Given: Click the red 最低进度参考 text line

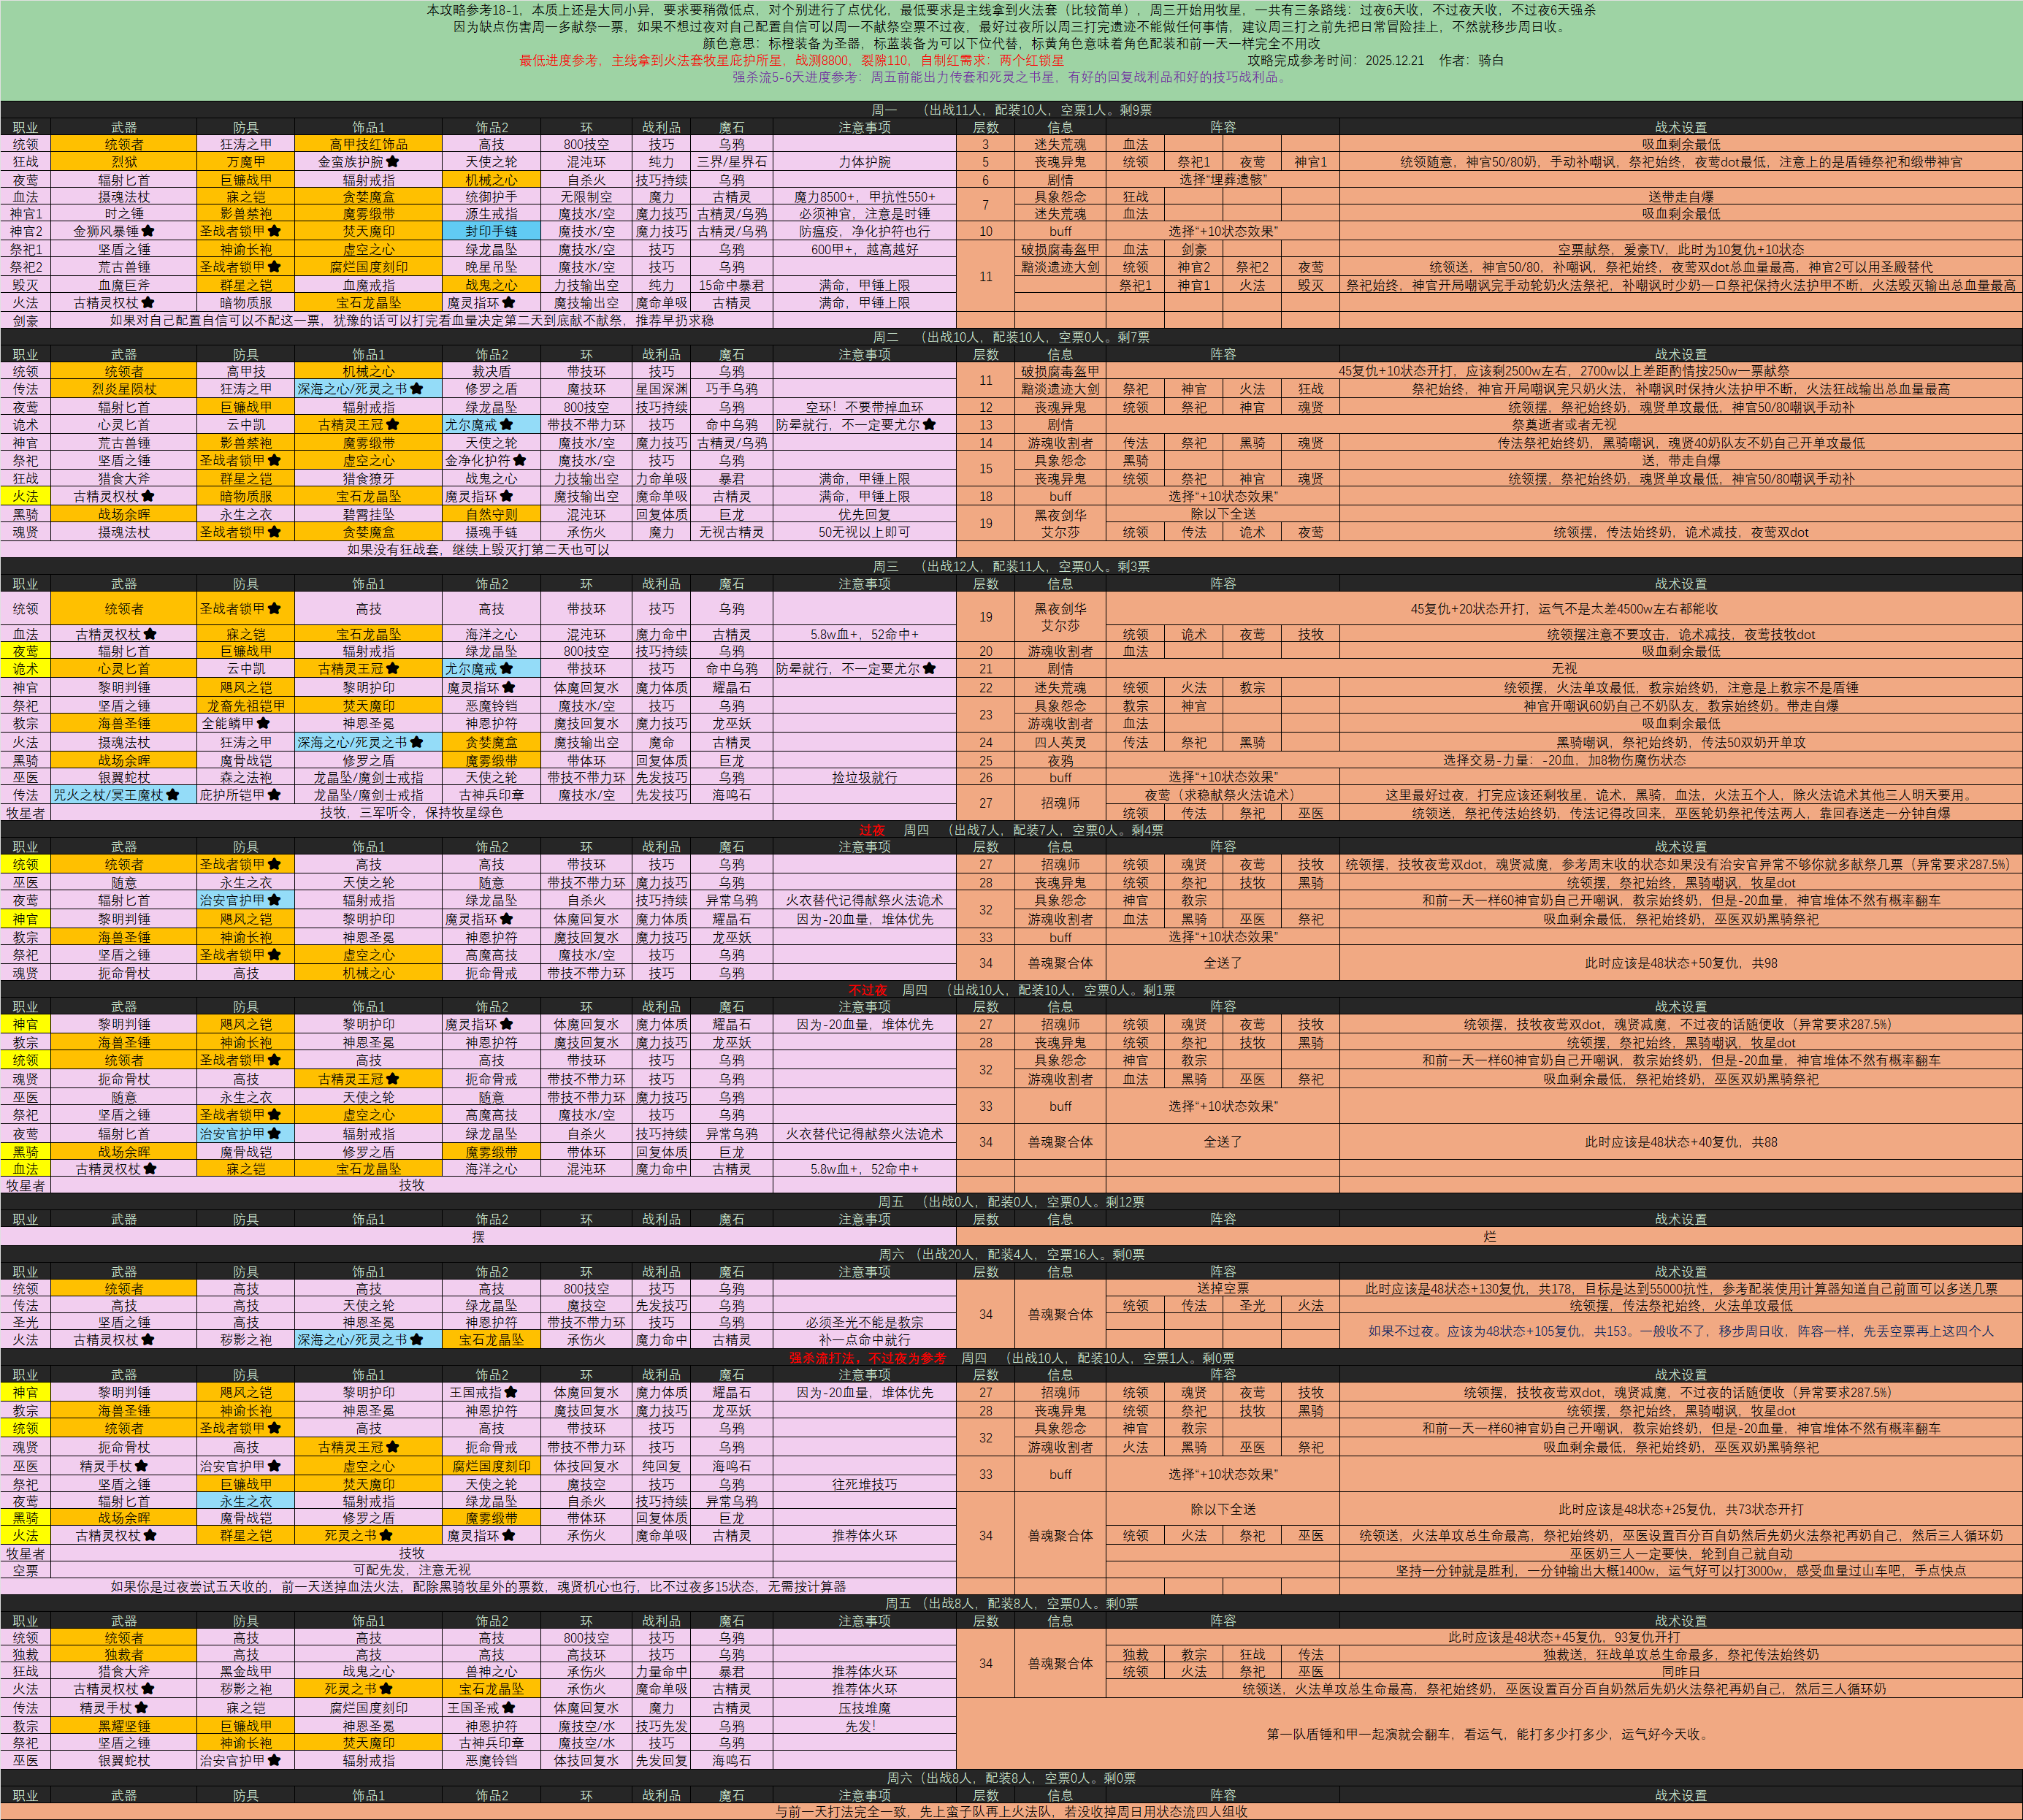Looking at the screenshot, I should tap(790, 60).
